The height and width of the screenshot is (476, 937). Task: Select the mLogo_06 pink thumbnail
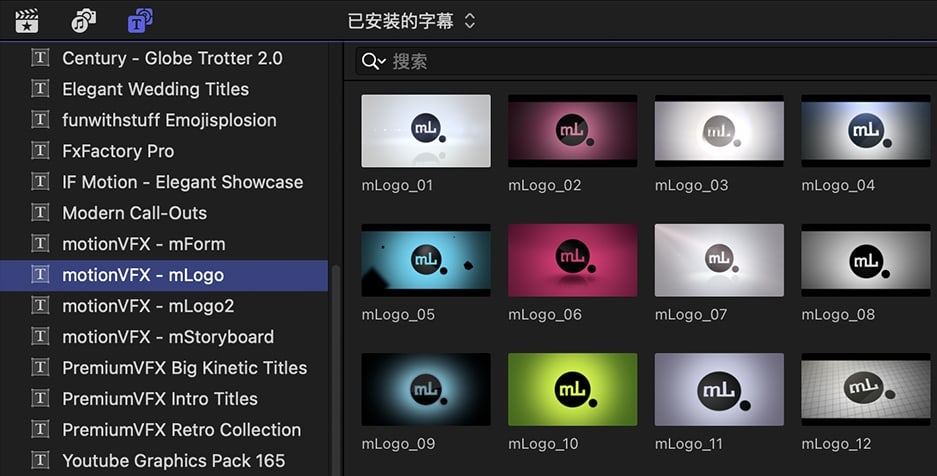(572, 260)
